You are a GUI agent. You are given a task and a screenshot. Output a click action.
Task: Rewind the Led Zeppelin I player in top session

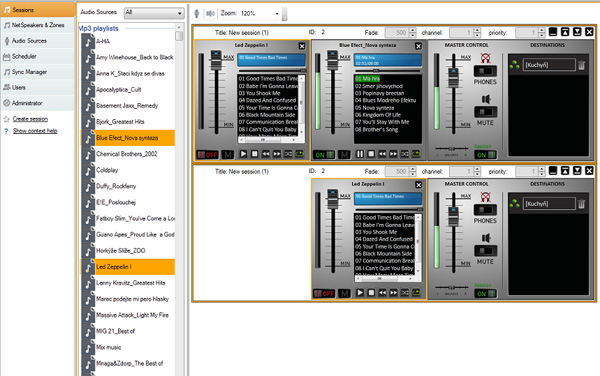[x=266, y=154]
